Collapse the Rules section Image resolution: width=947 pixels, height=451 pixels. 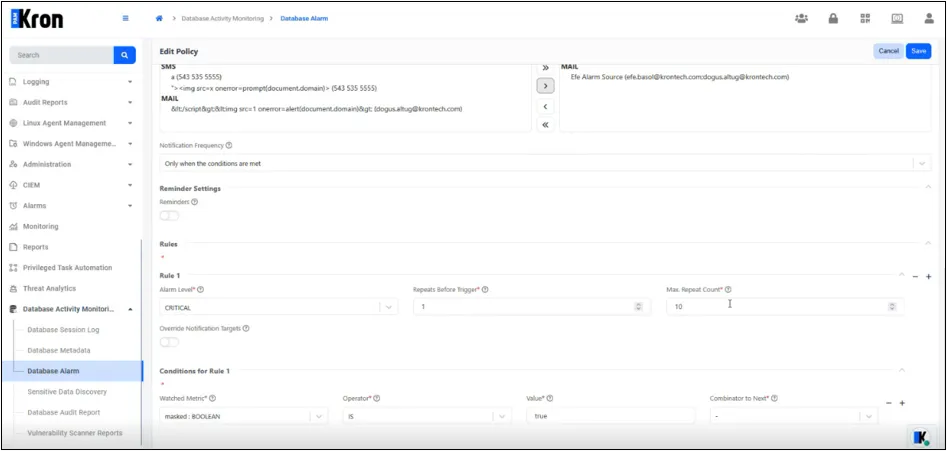pos(928,243)
